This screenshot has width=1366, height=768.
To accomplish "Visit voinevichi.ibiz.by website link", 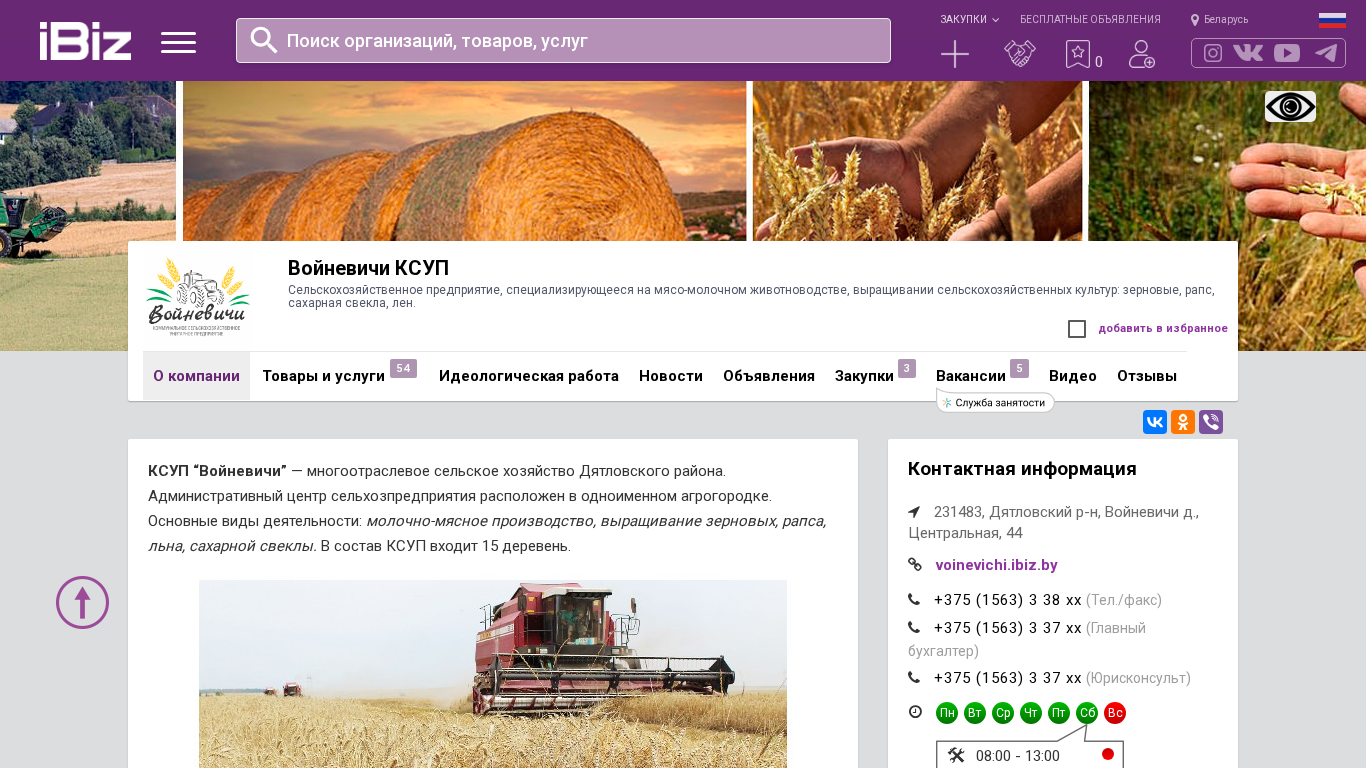I will pyautogui.click(x=996, y=565).
